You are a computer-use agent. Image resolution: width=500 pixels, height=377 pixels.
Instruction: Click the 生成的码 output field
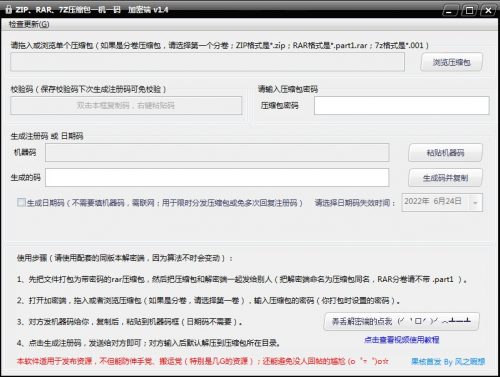(217, 177)
